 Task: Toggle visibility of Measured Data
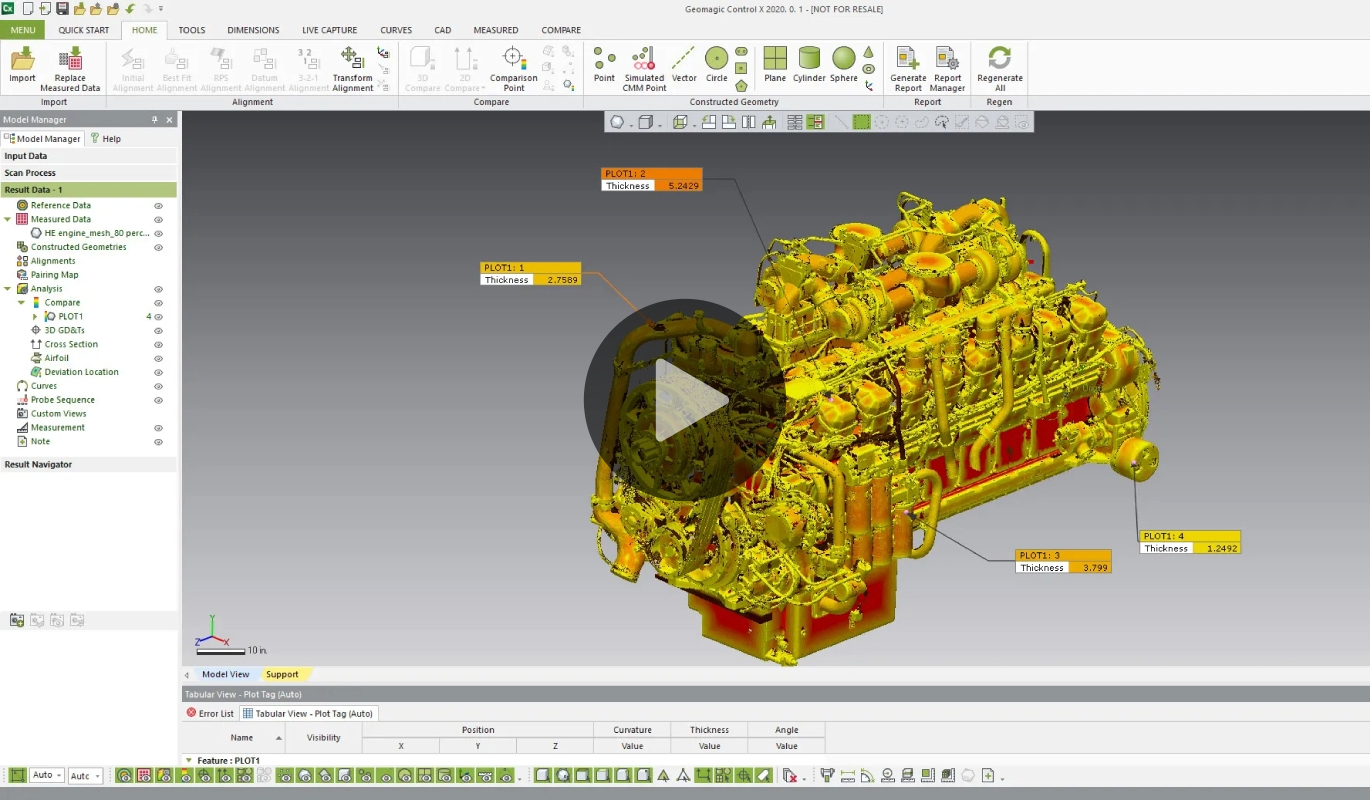pyautogui.click(x=158, y=220)
